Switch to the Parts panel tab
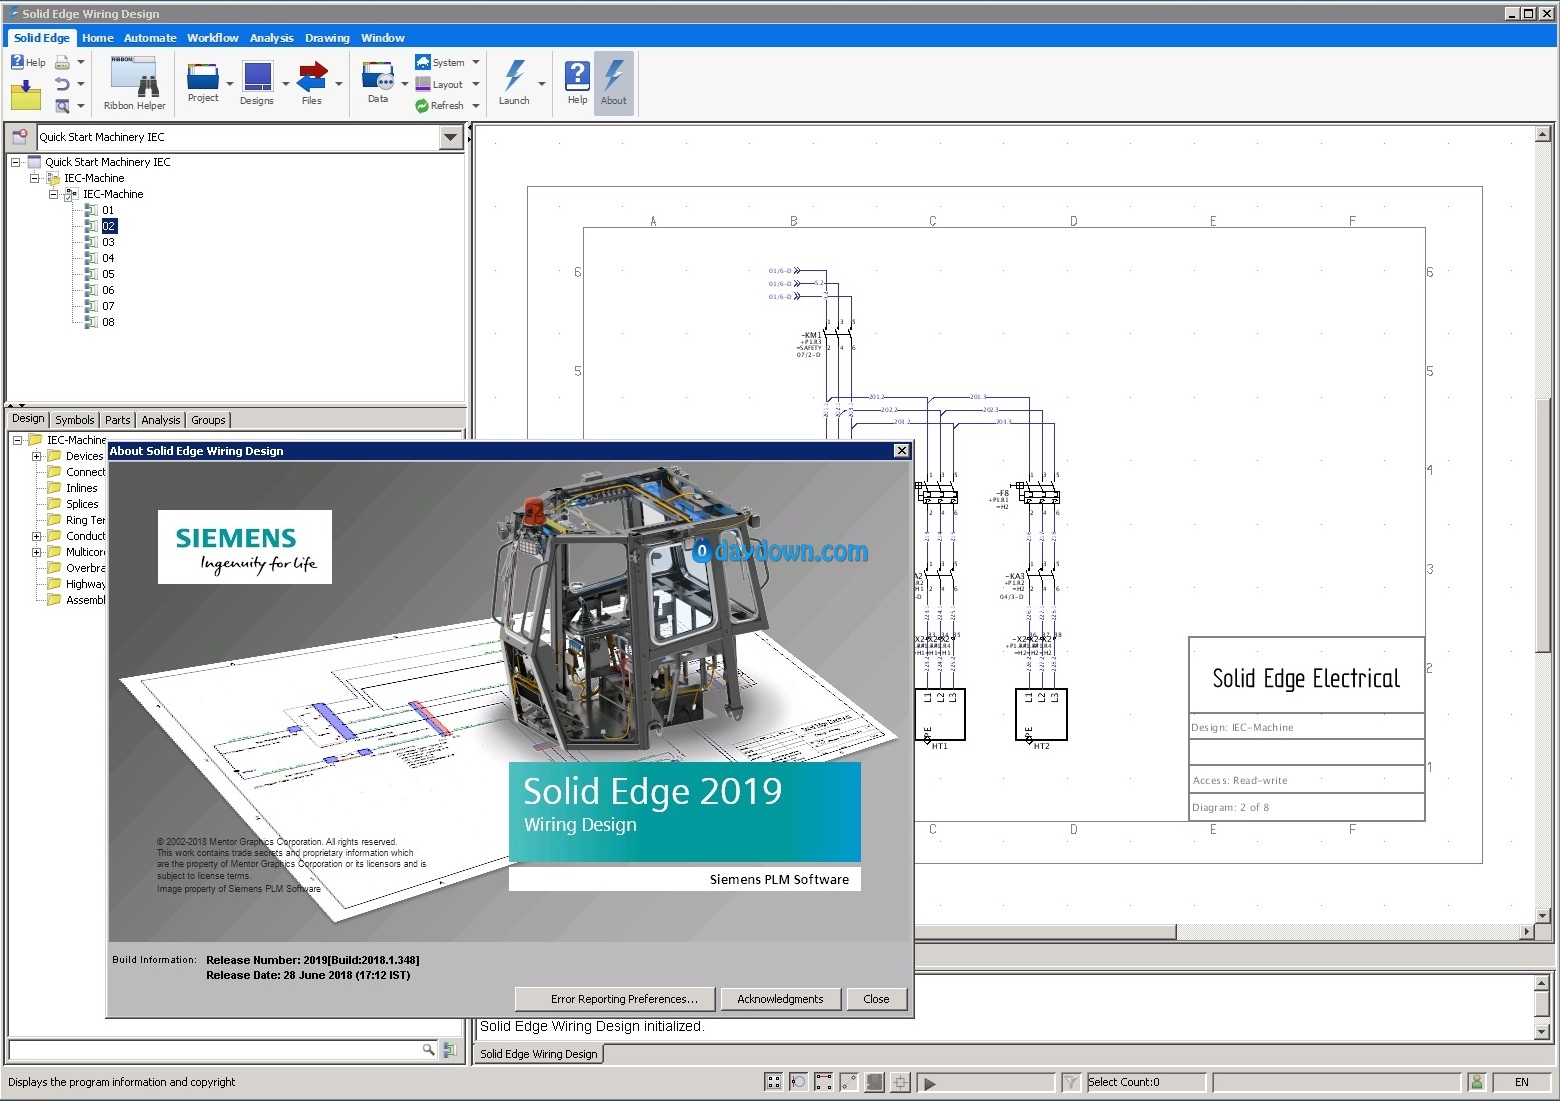The width and height of the screenshot is (1560, 1101). point(118,420)
